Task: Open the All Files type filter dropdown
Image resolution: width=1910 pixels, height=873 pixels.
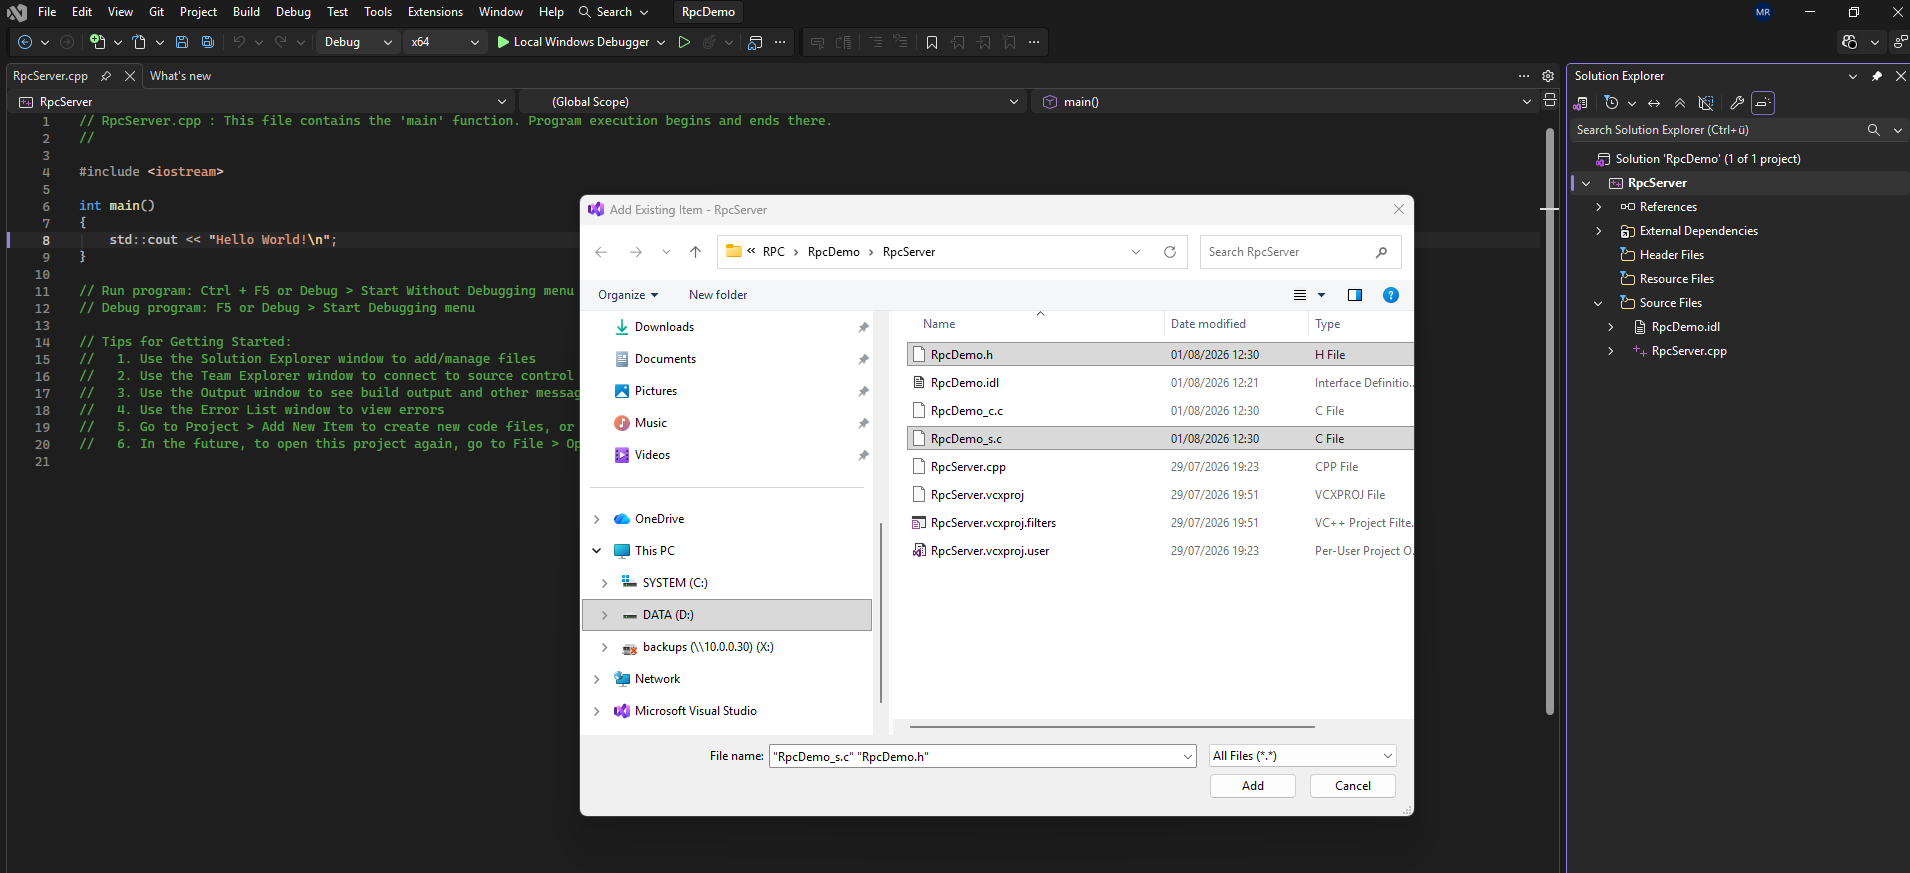Action: 1303,756
